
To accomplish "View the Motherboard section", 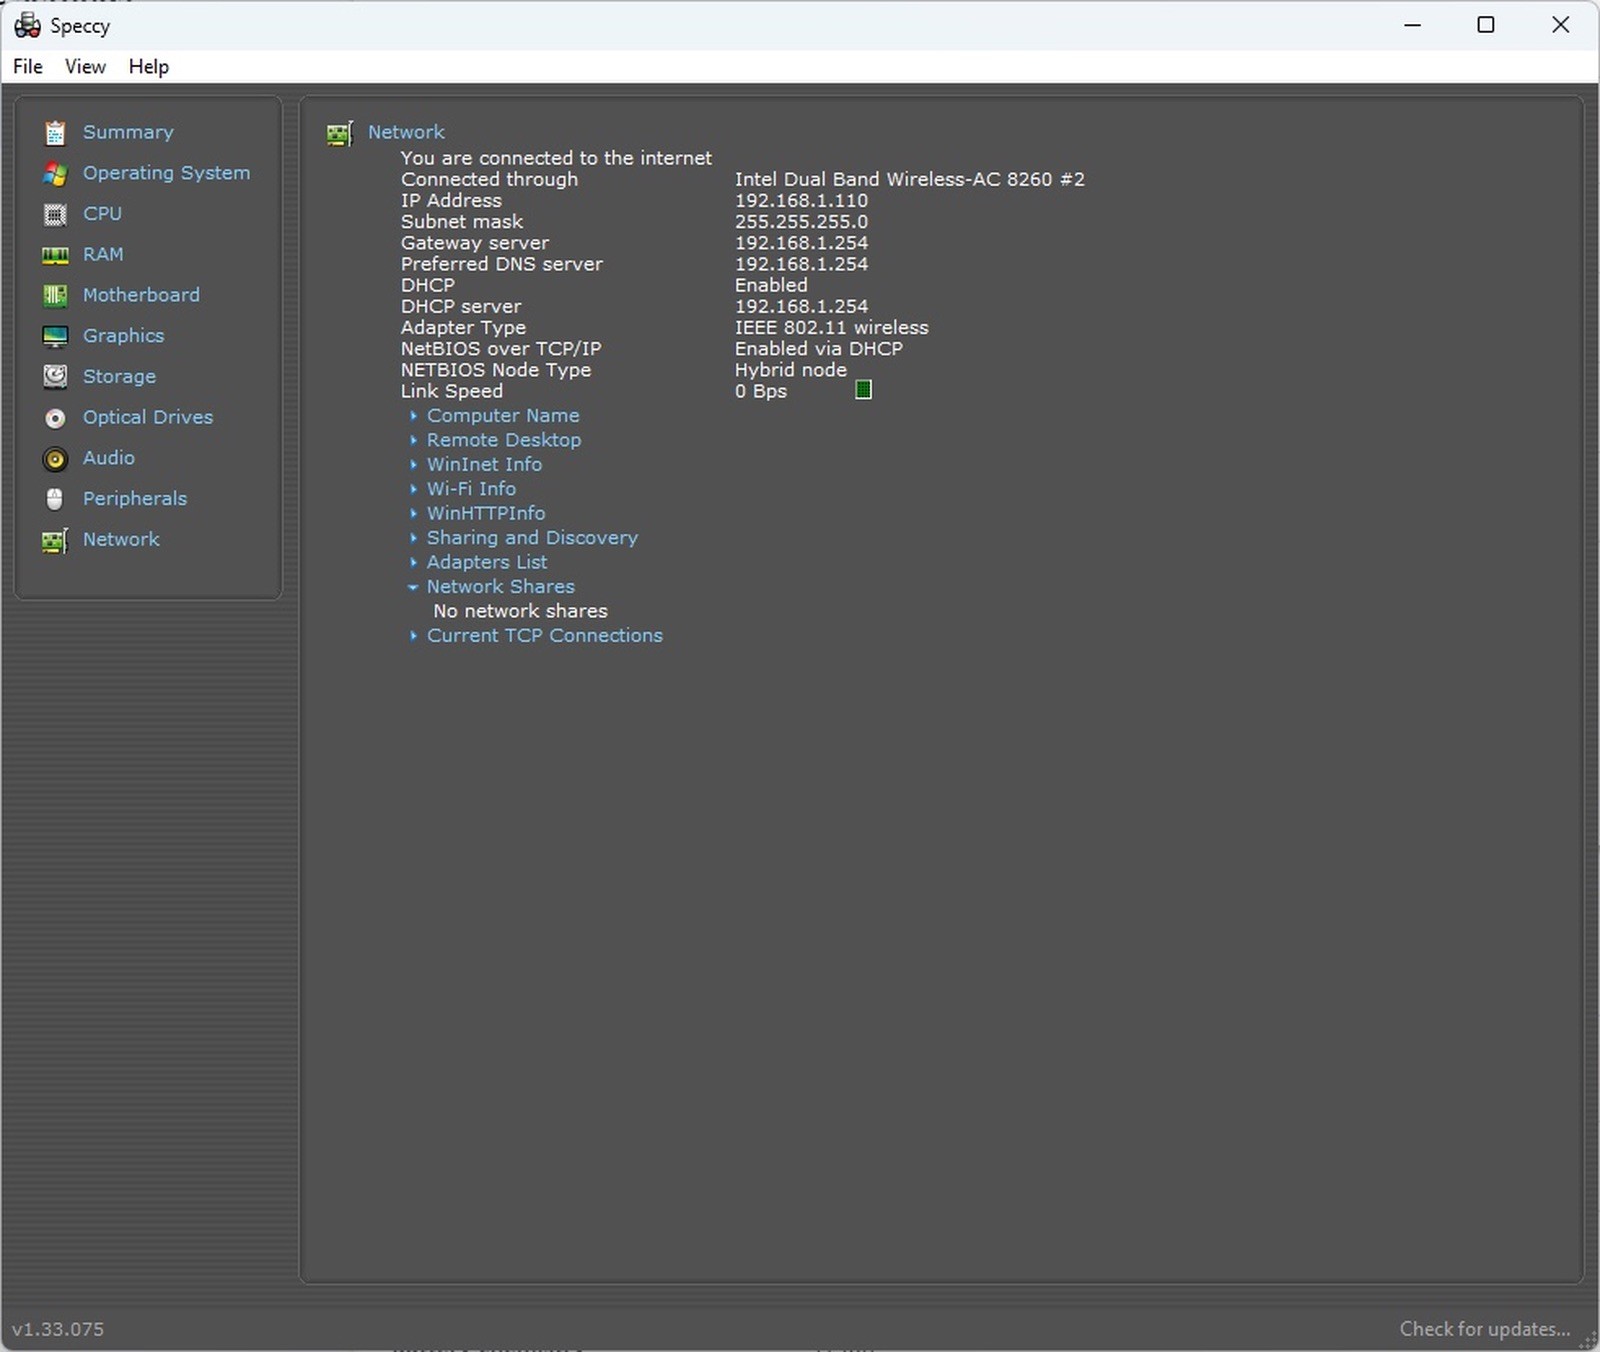I will 141,295.
